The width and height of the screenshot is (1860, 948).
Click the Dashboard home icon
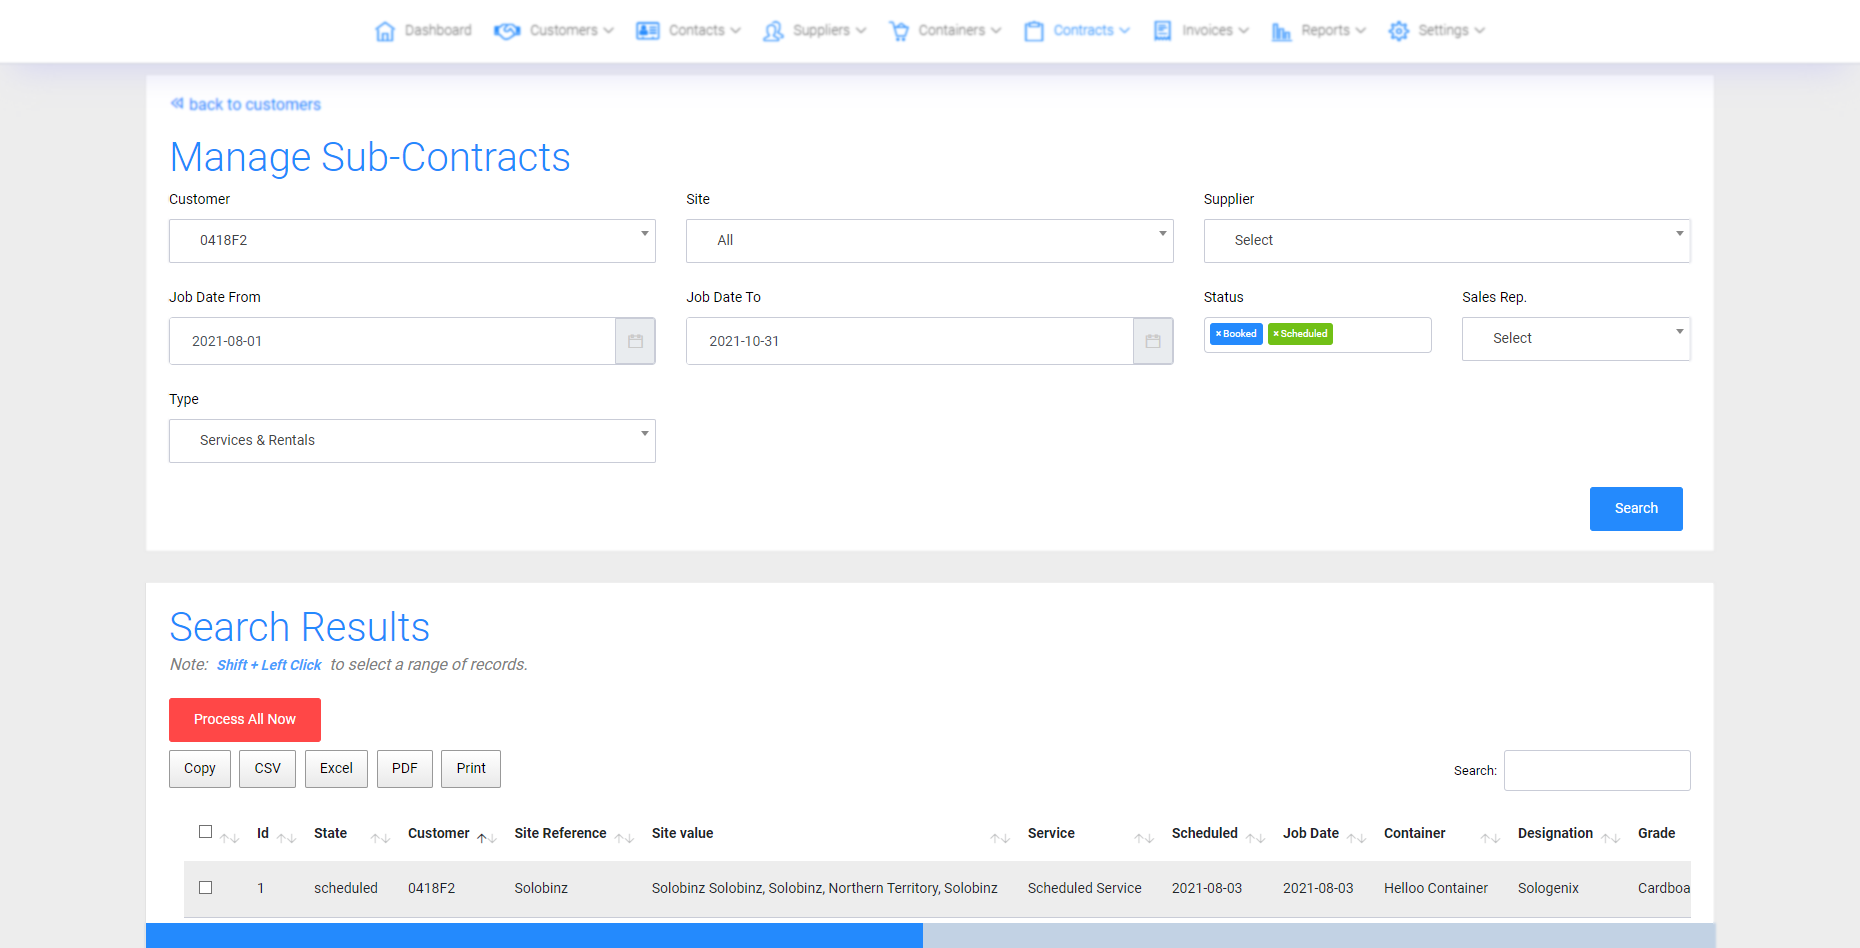coord(385,31)
